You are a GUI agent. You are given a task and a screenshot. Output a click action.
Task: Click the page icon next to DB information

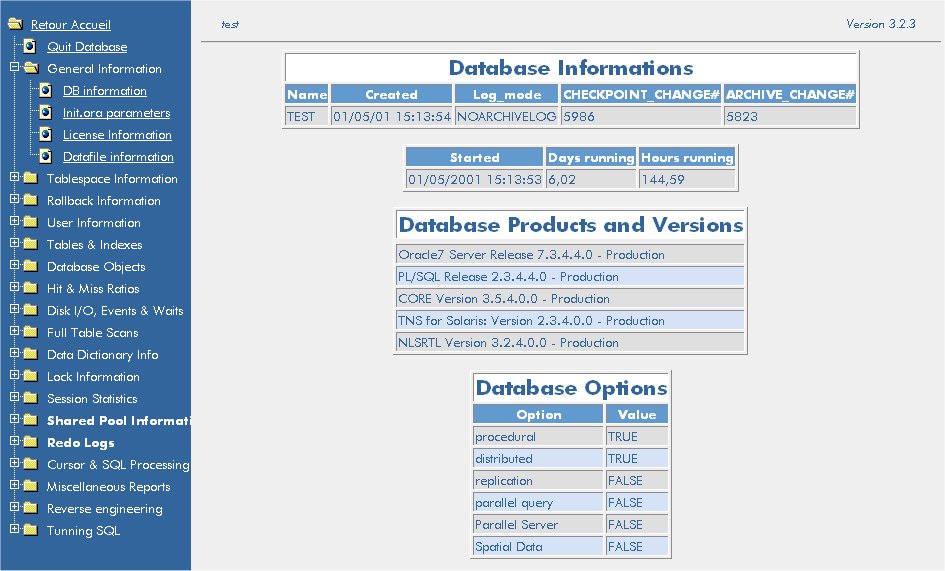(45, 91)
